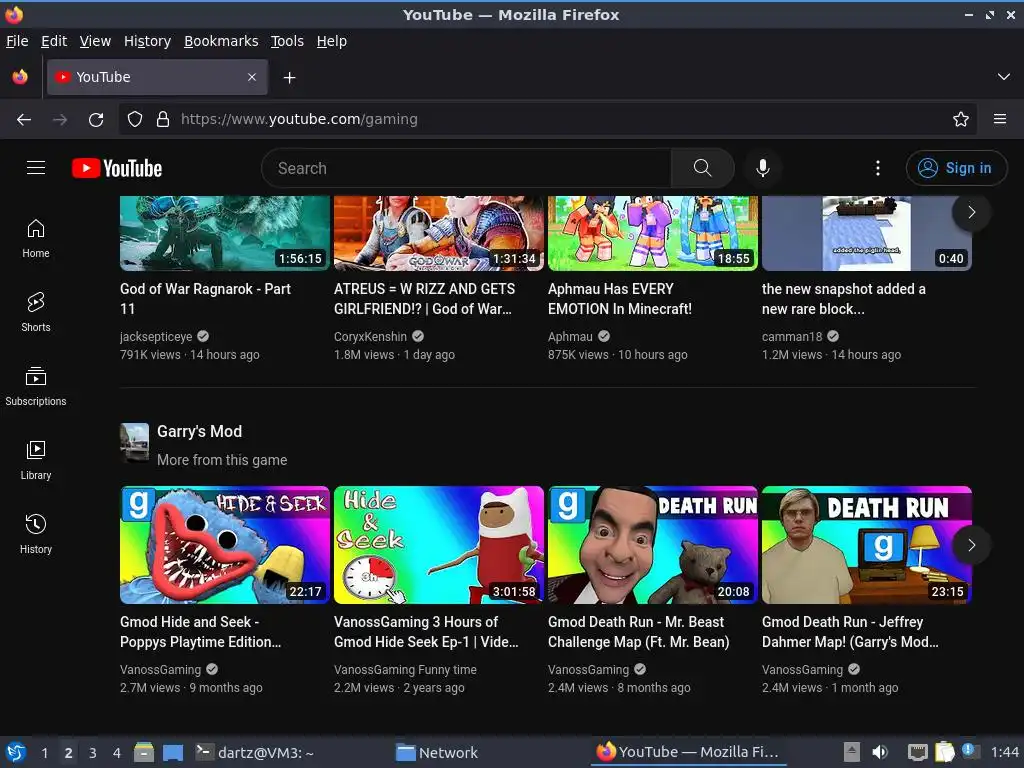Screen dimensions: 1024x768
Task: Activate voice search microphone
Action: pos(762,168)
